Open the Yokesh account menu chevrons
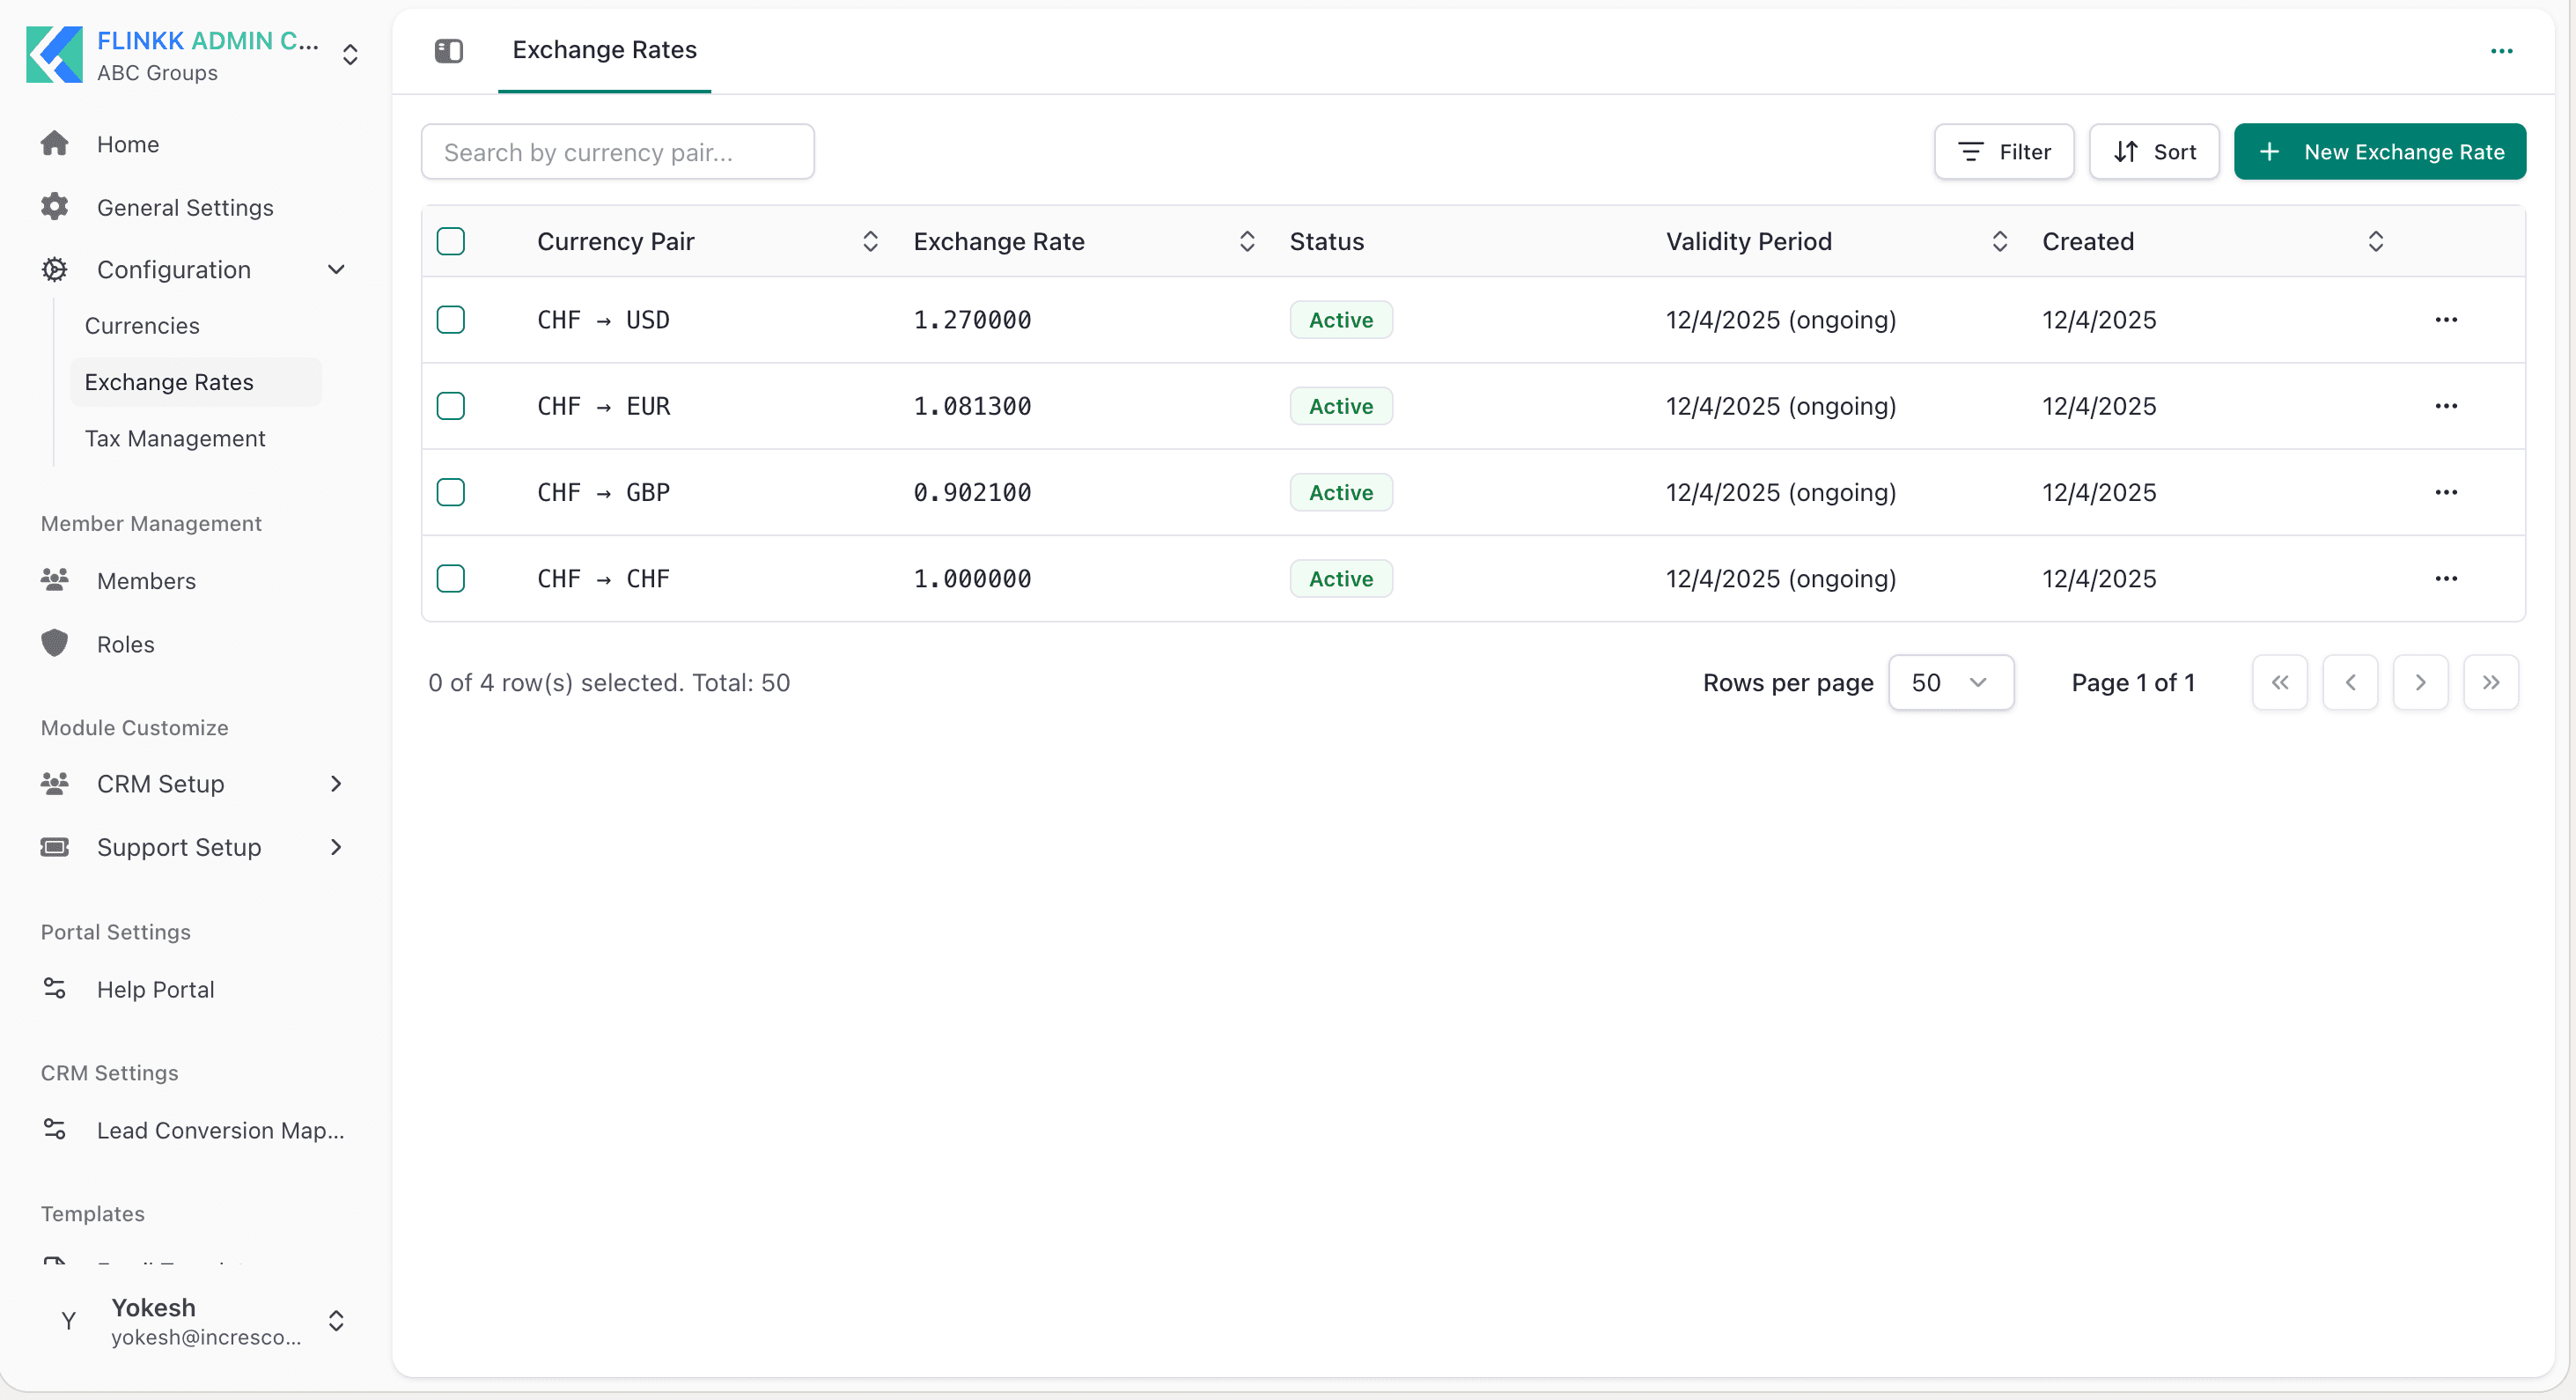Viewport: 2576px width, 1400px height. (336, 1321)
